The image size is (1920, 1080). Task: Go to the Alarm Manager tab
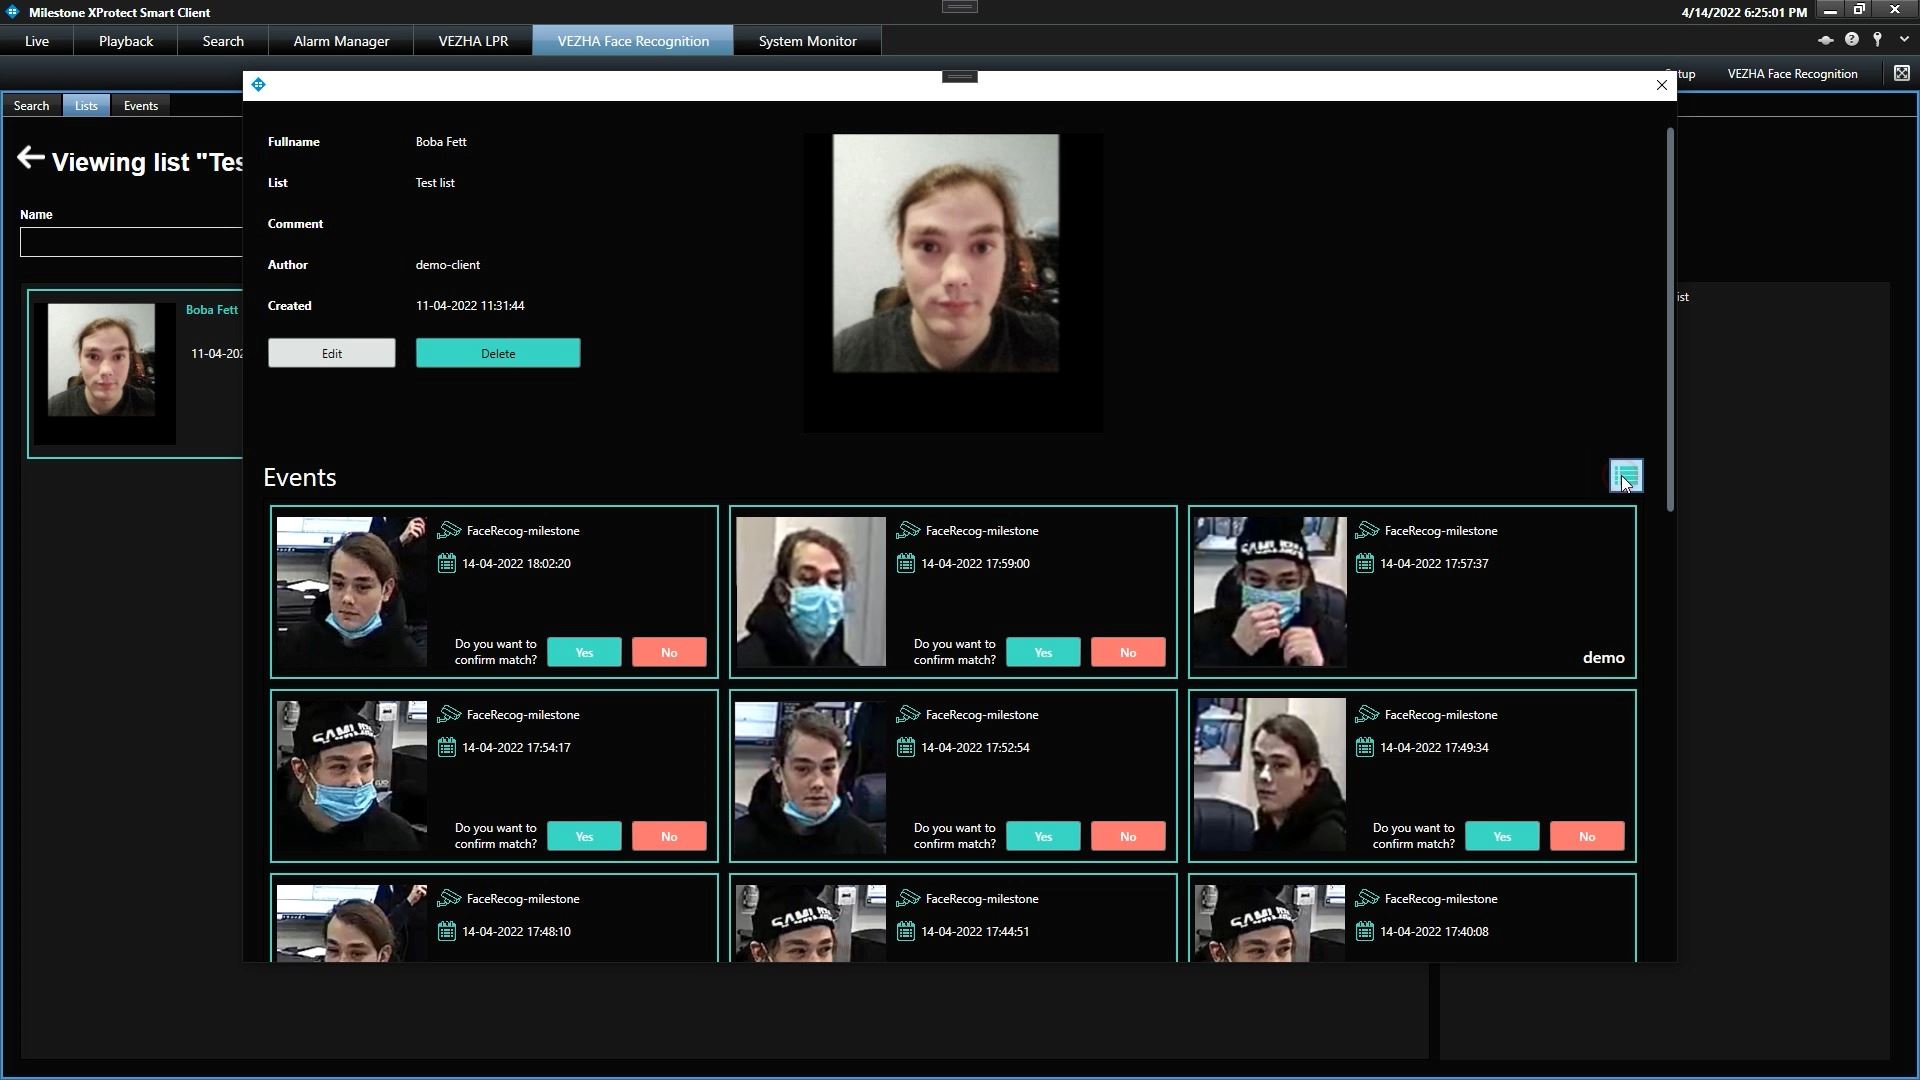pos(341,41)
